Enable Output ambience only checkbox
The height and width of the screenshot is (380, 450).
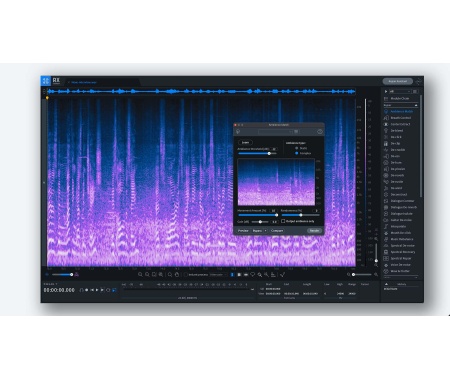[x=283, y=221]
